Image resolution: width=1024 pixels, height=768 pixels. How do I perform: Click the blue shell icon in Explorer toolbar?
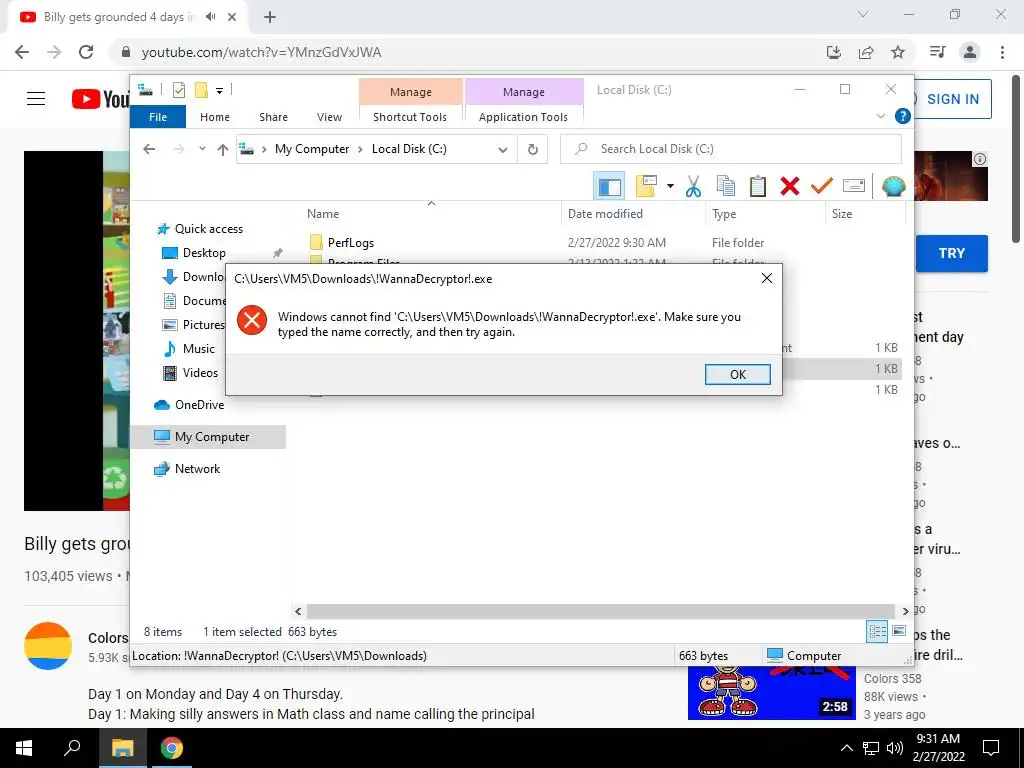(893, 186)
